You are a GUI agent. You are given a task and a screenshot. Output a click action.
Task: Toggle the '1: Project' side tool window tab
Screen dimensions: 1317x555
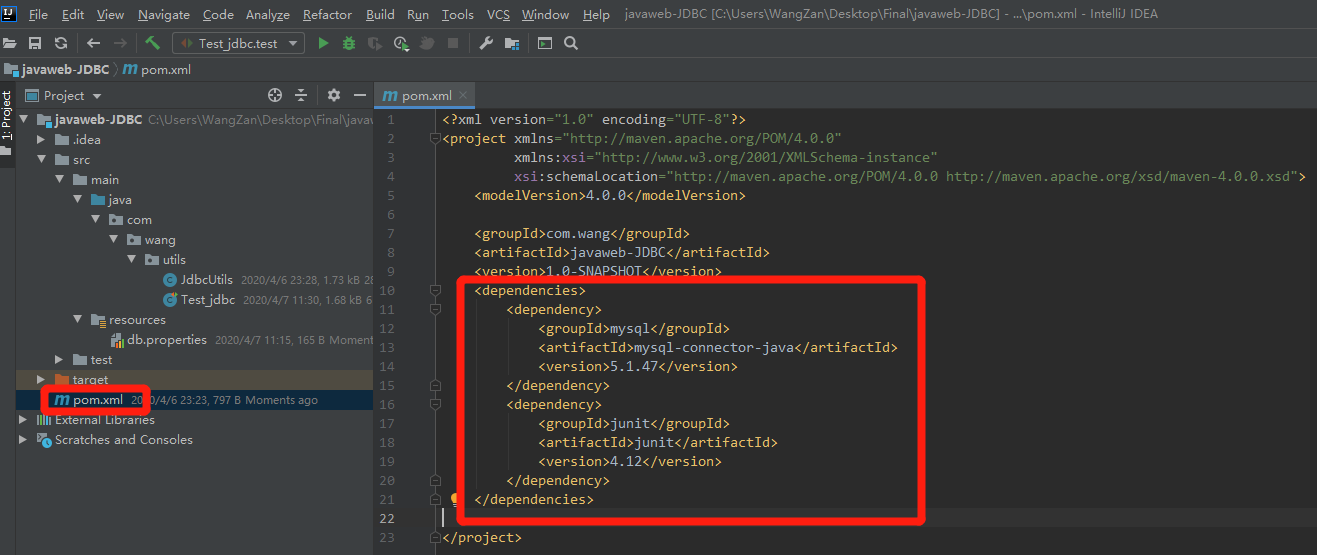(7, 117)
